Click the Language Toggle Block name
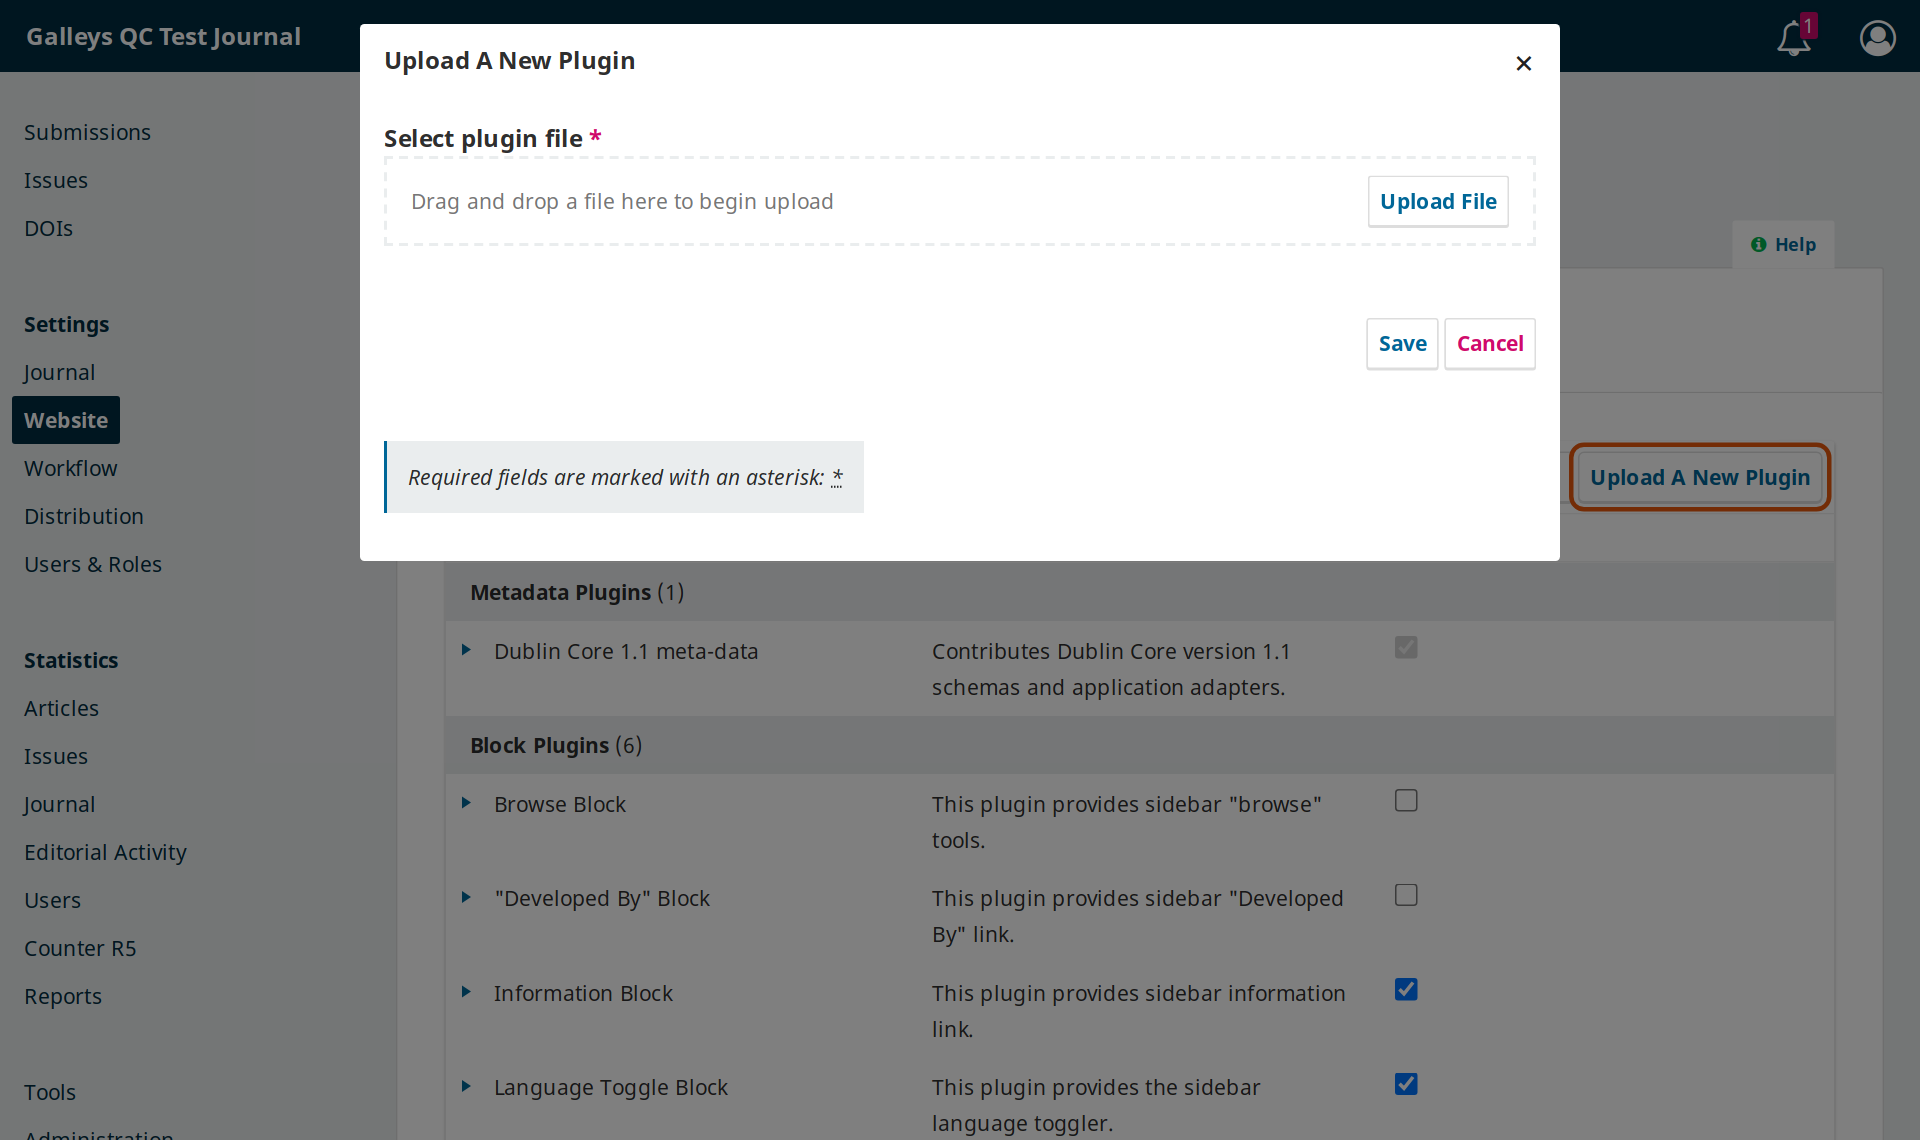 pos(611,1087)
